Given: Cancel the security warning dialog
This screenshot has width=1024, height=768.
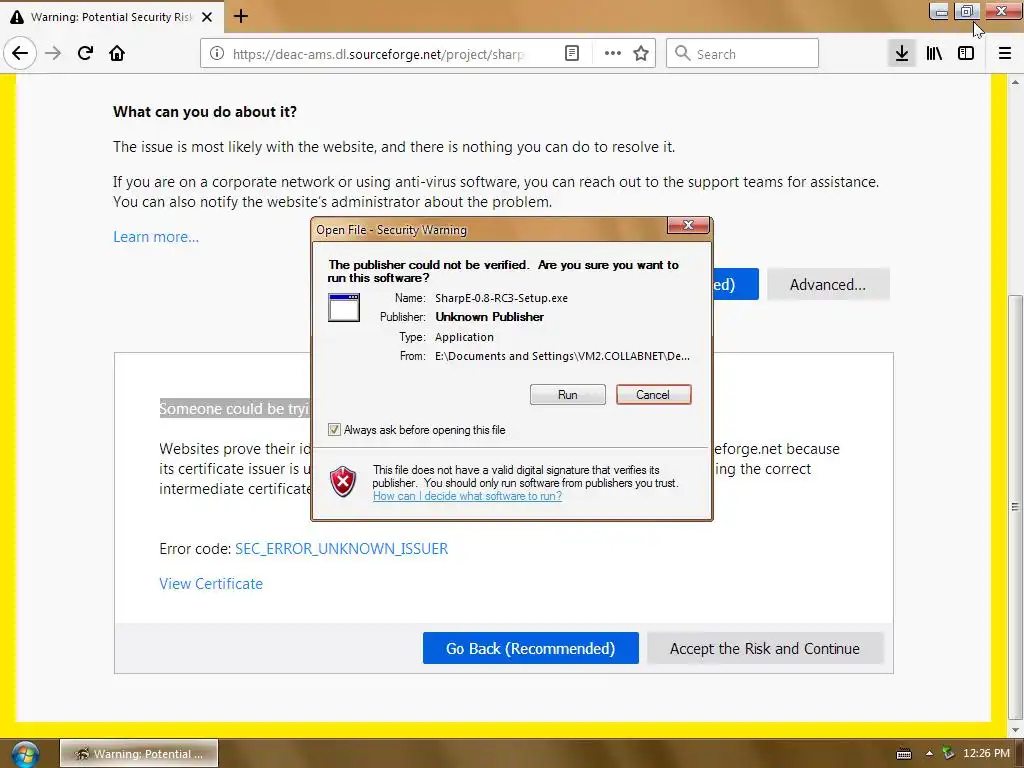Looking at the screenshot, I should (x=653, y=394).
